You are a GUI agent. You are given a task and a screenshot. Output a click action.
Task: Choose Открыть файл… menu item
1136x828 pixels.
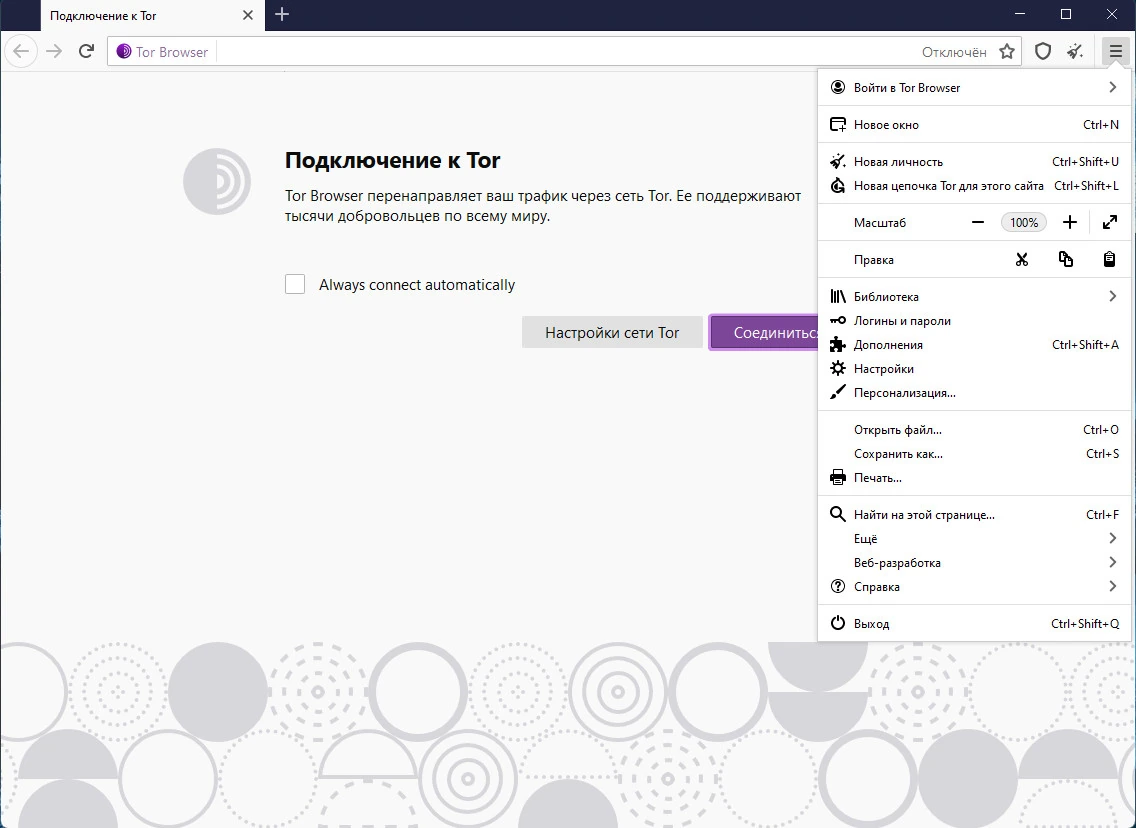[974, 430]
